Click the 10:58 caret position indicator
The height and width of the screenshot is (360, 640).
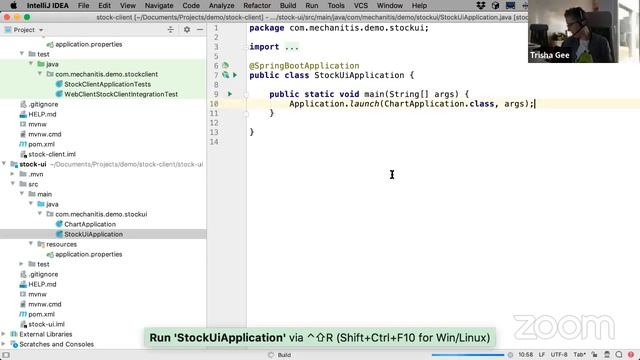[x=526, y=355]
